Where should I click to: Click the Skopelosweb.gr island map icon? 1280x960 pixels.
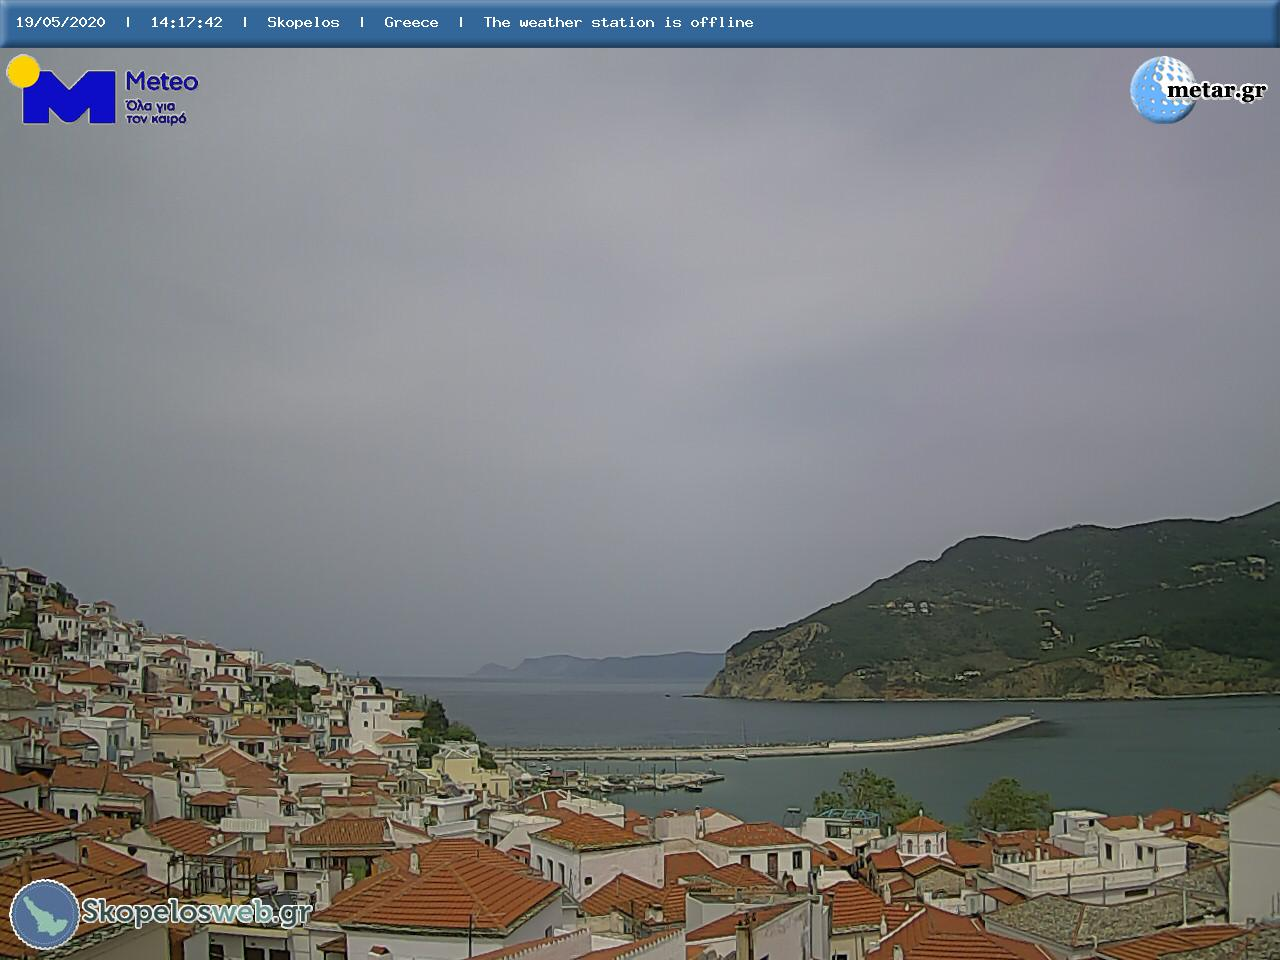tap(45, 914)
